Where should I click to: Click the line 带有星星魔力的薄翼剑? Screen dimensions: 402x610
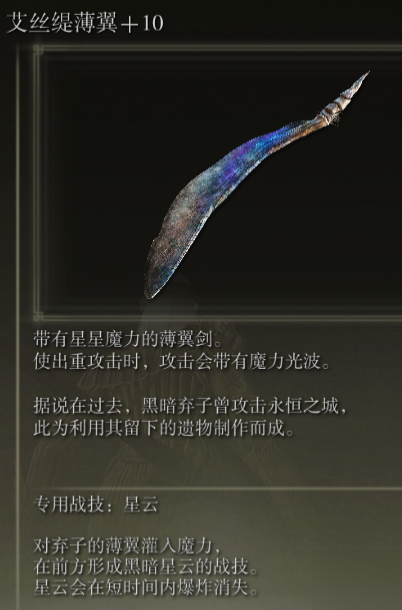click(128, 339)
